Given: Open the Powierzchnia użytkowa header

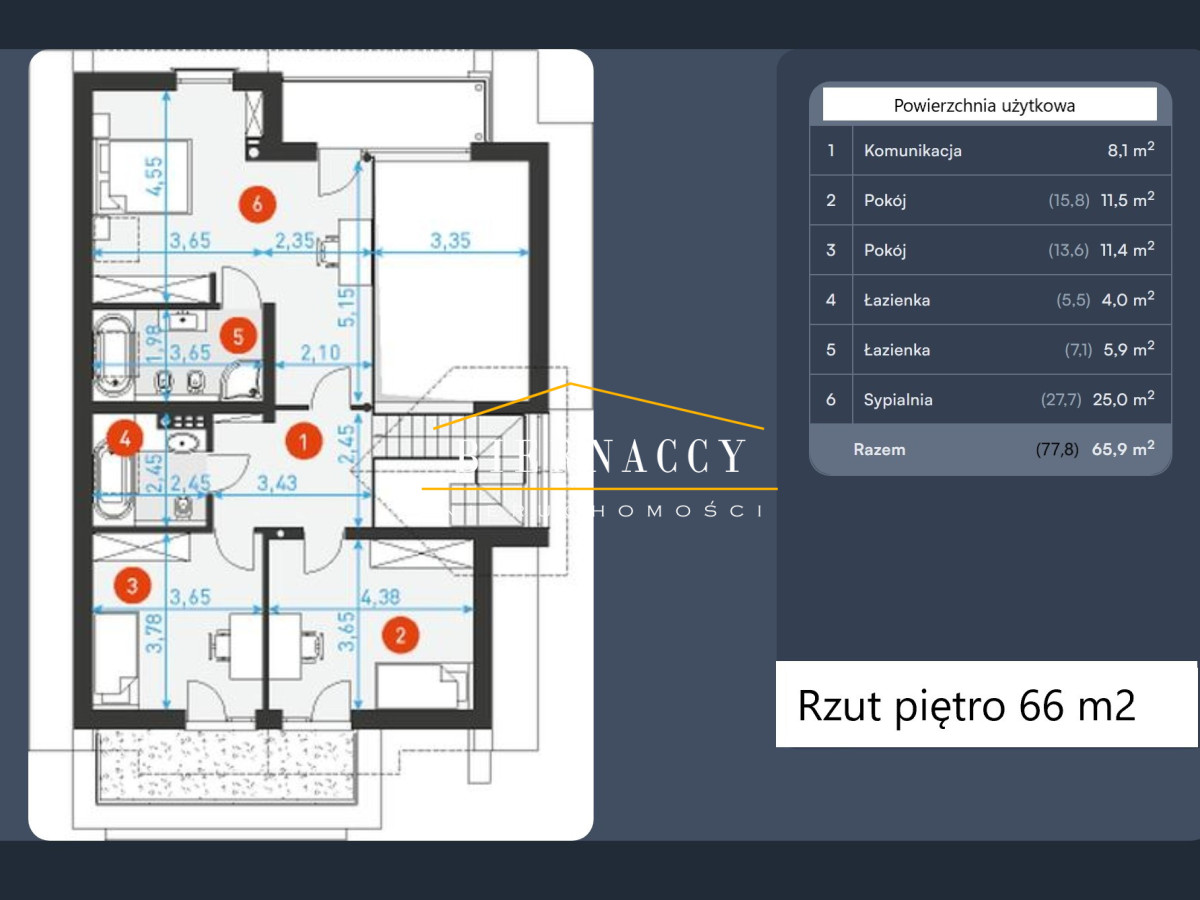Looking at the screenshot, I should click(987, 104).
